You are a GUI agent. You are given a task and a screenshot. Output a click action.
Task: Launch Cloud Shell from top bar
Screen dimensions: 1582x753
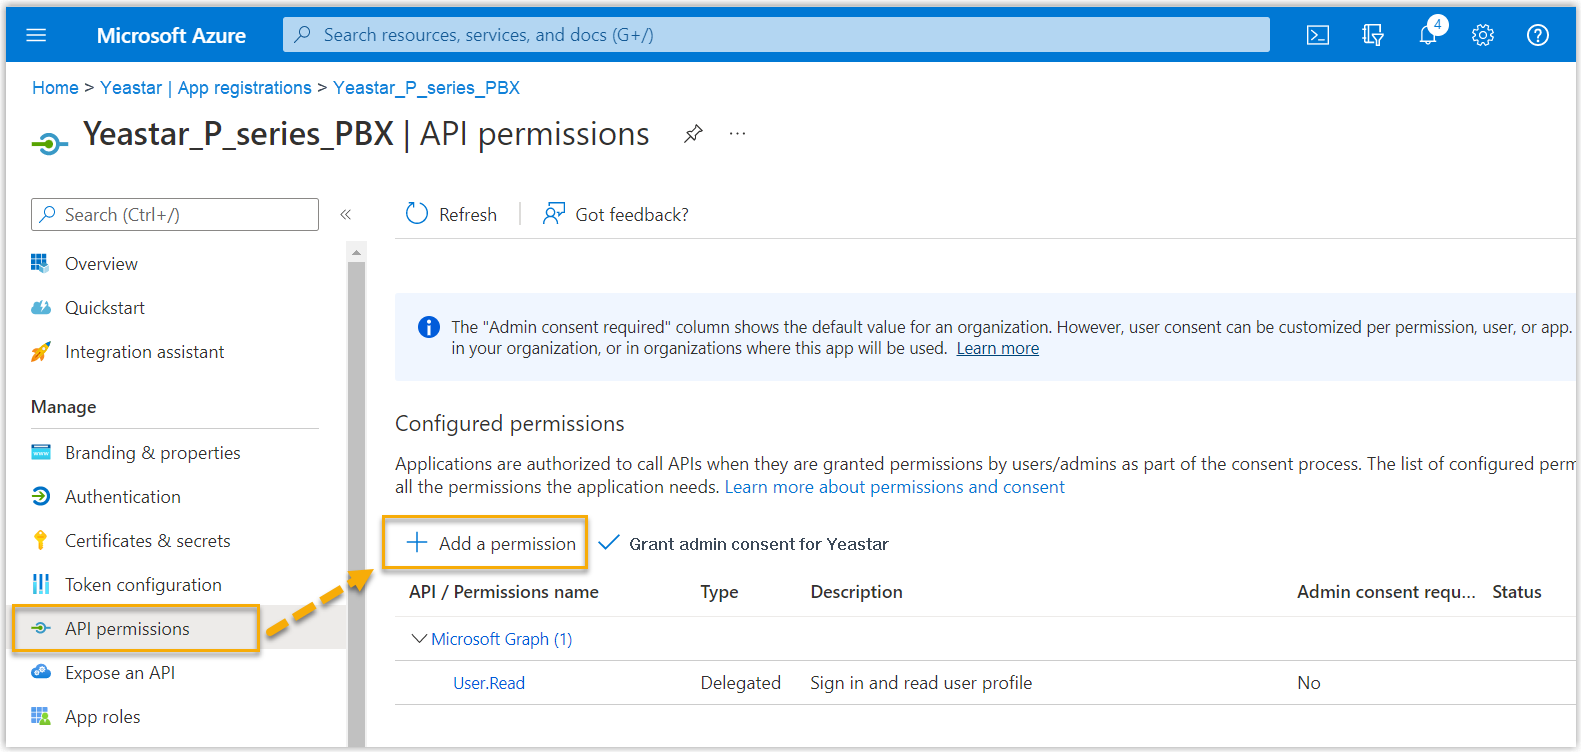tap(1318, 35)
